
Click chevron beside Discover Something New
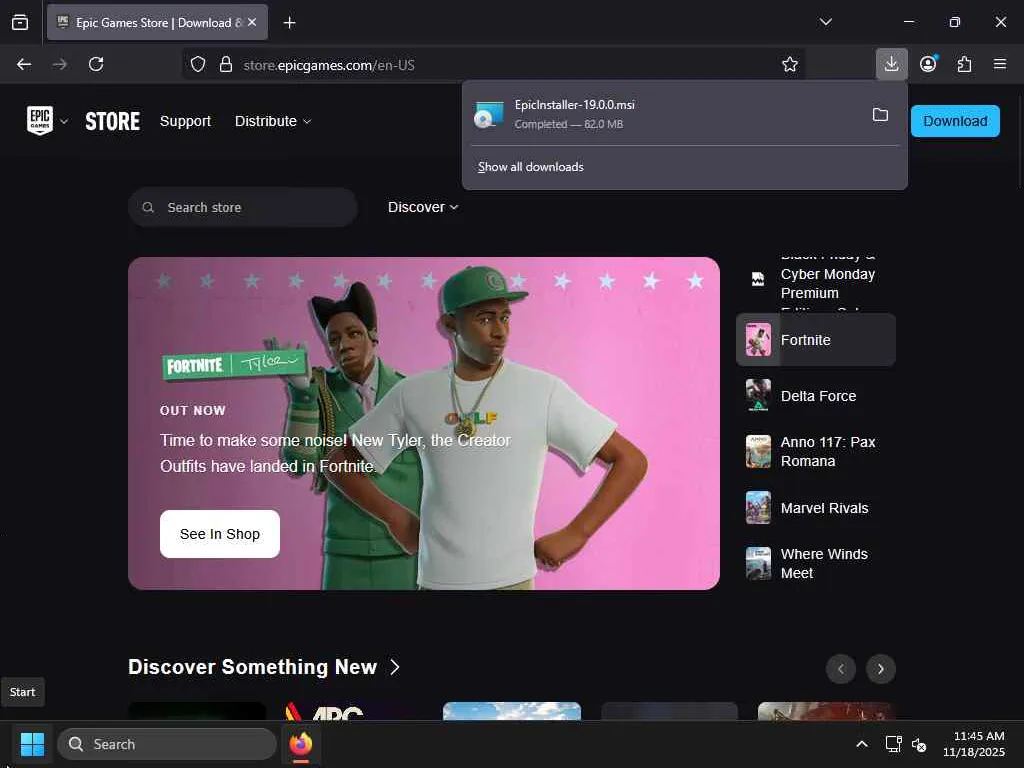pos(394,667)
